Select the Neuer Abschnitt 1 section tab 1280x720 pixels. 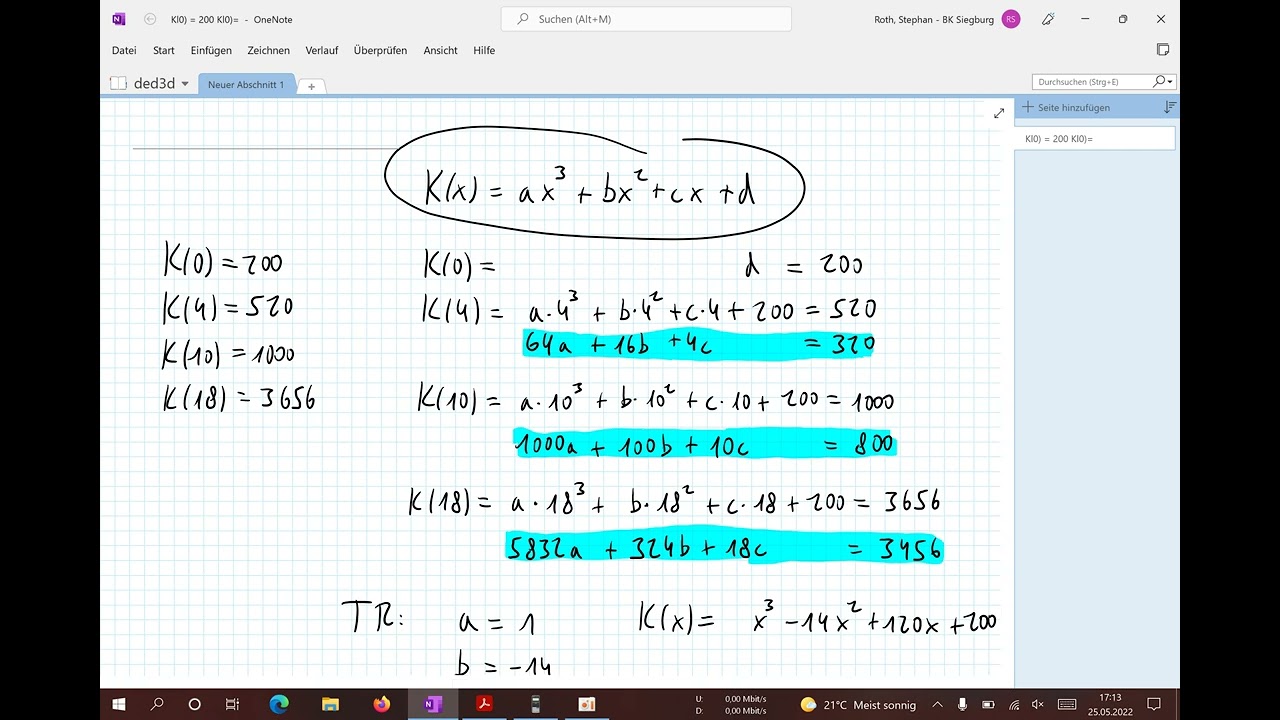tap(246, 85)
